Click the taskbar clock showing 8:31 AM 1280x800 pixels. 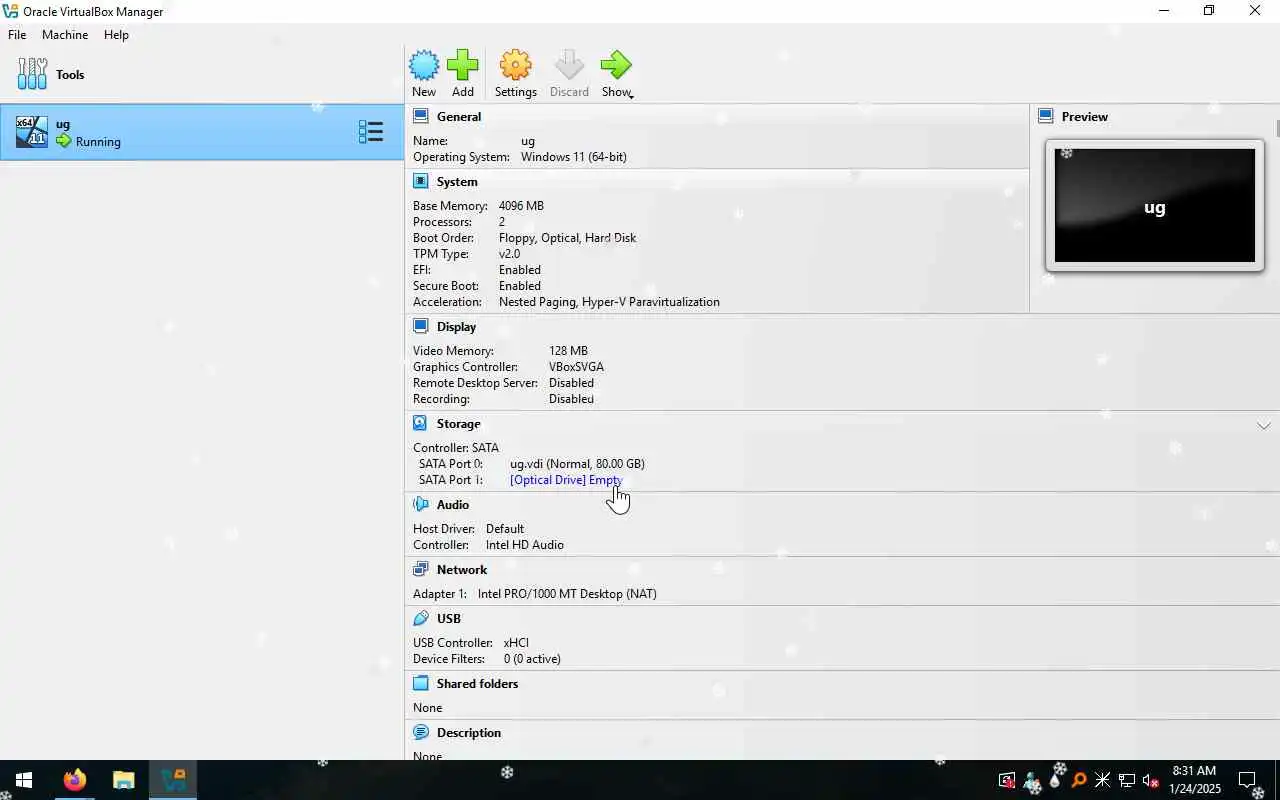[1195, 780]
